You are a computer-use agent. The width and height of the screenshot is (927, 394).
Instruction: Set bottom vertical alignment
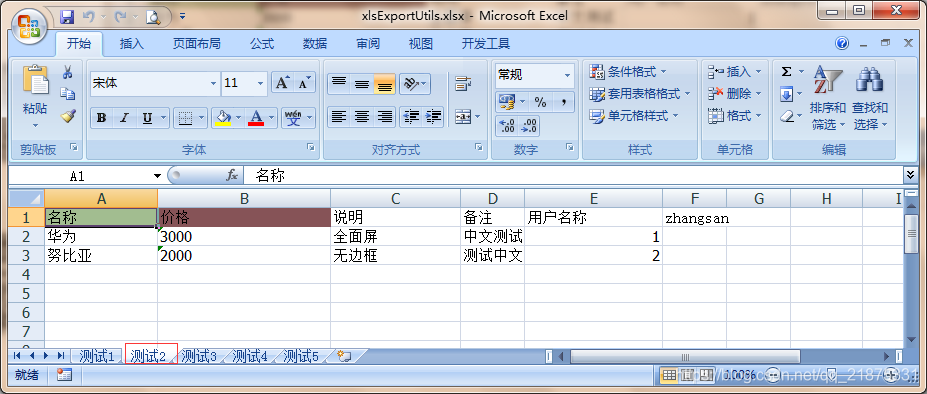[x=385, y=83]
